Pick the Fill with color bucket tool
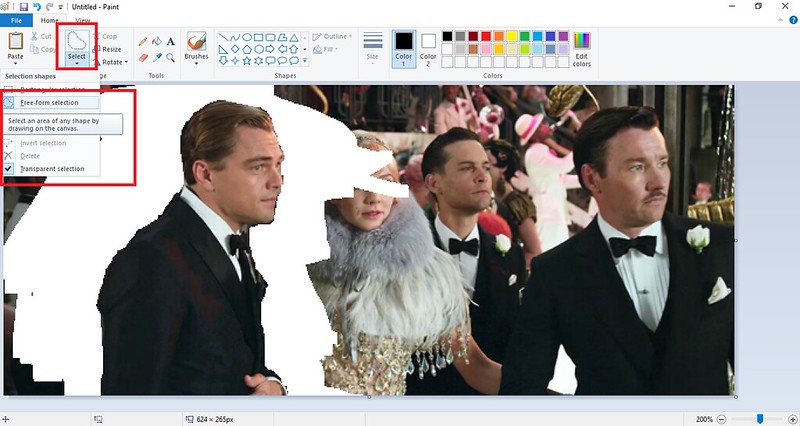The image size is (800, 426). (x=157, y=42)
